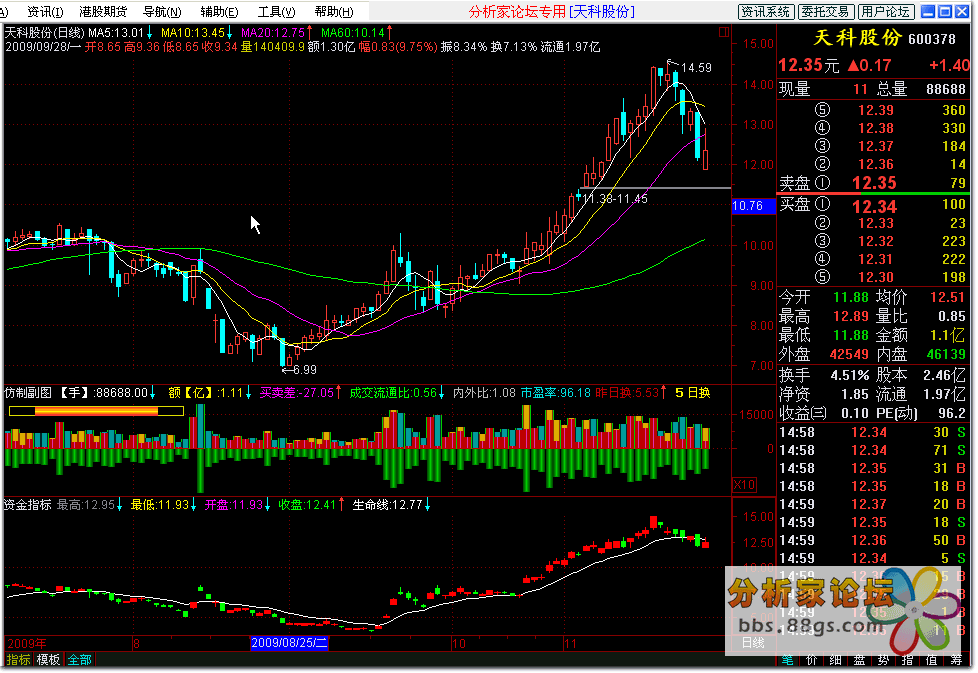
Task: Click the 5日换 label
Action: (x=693, y=393)
